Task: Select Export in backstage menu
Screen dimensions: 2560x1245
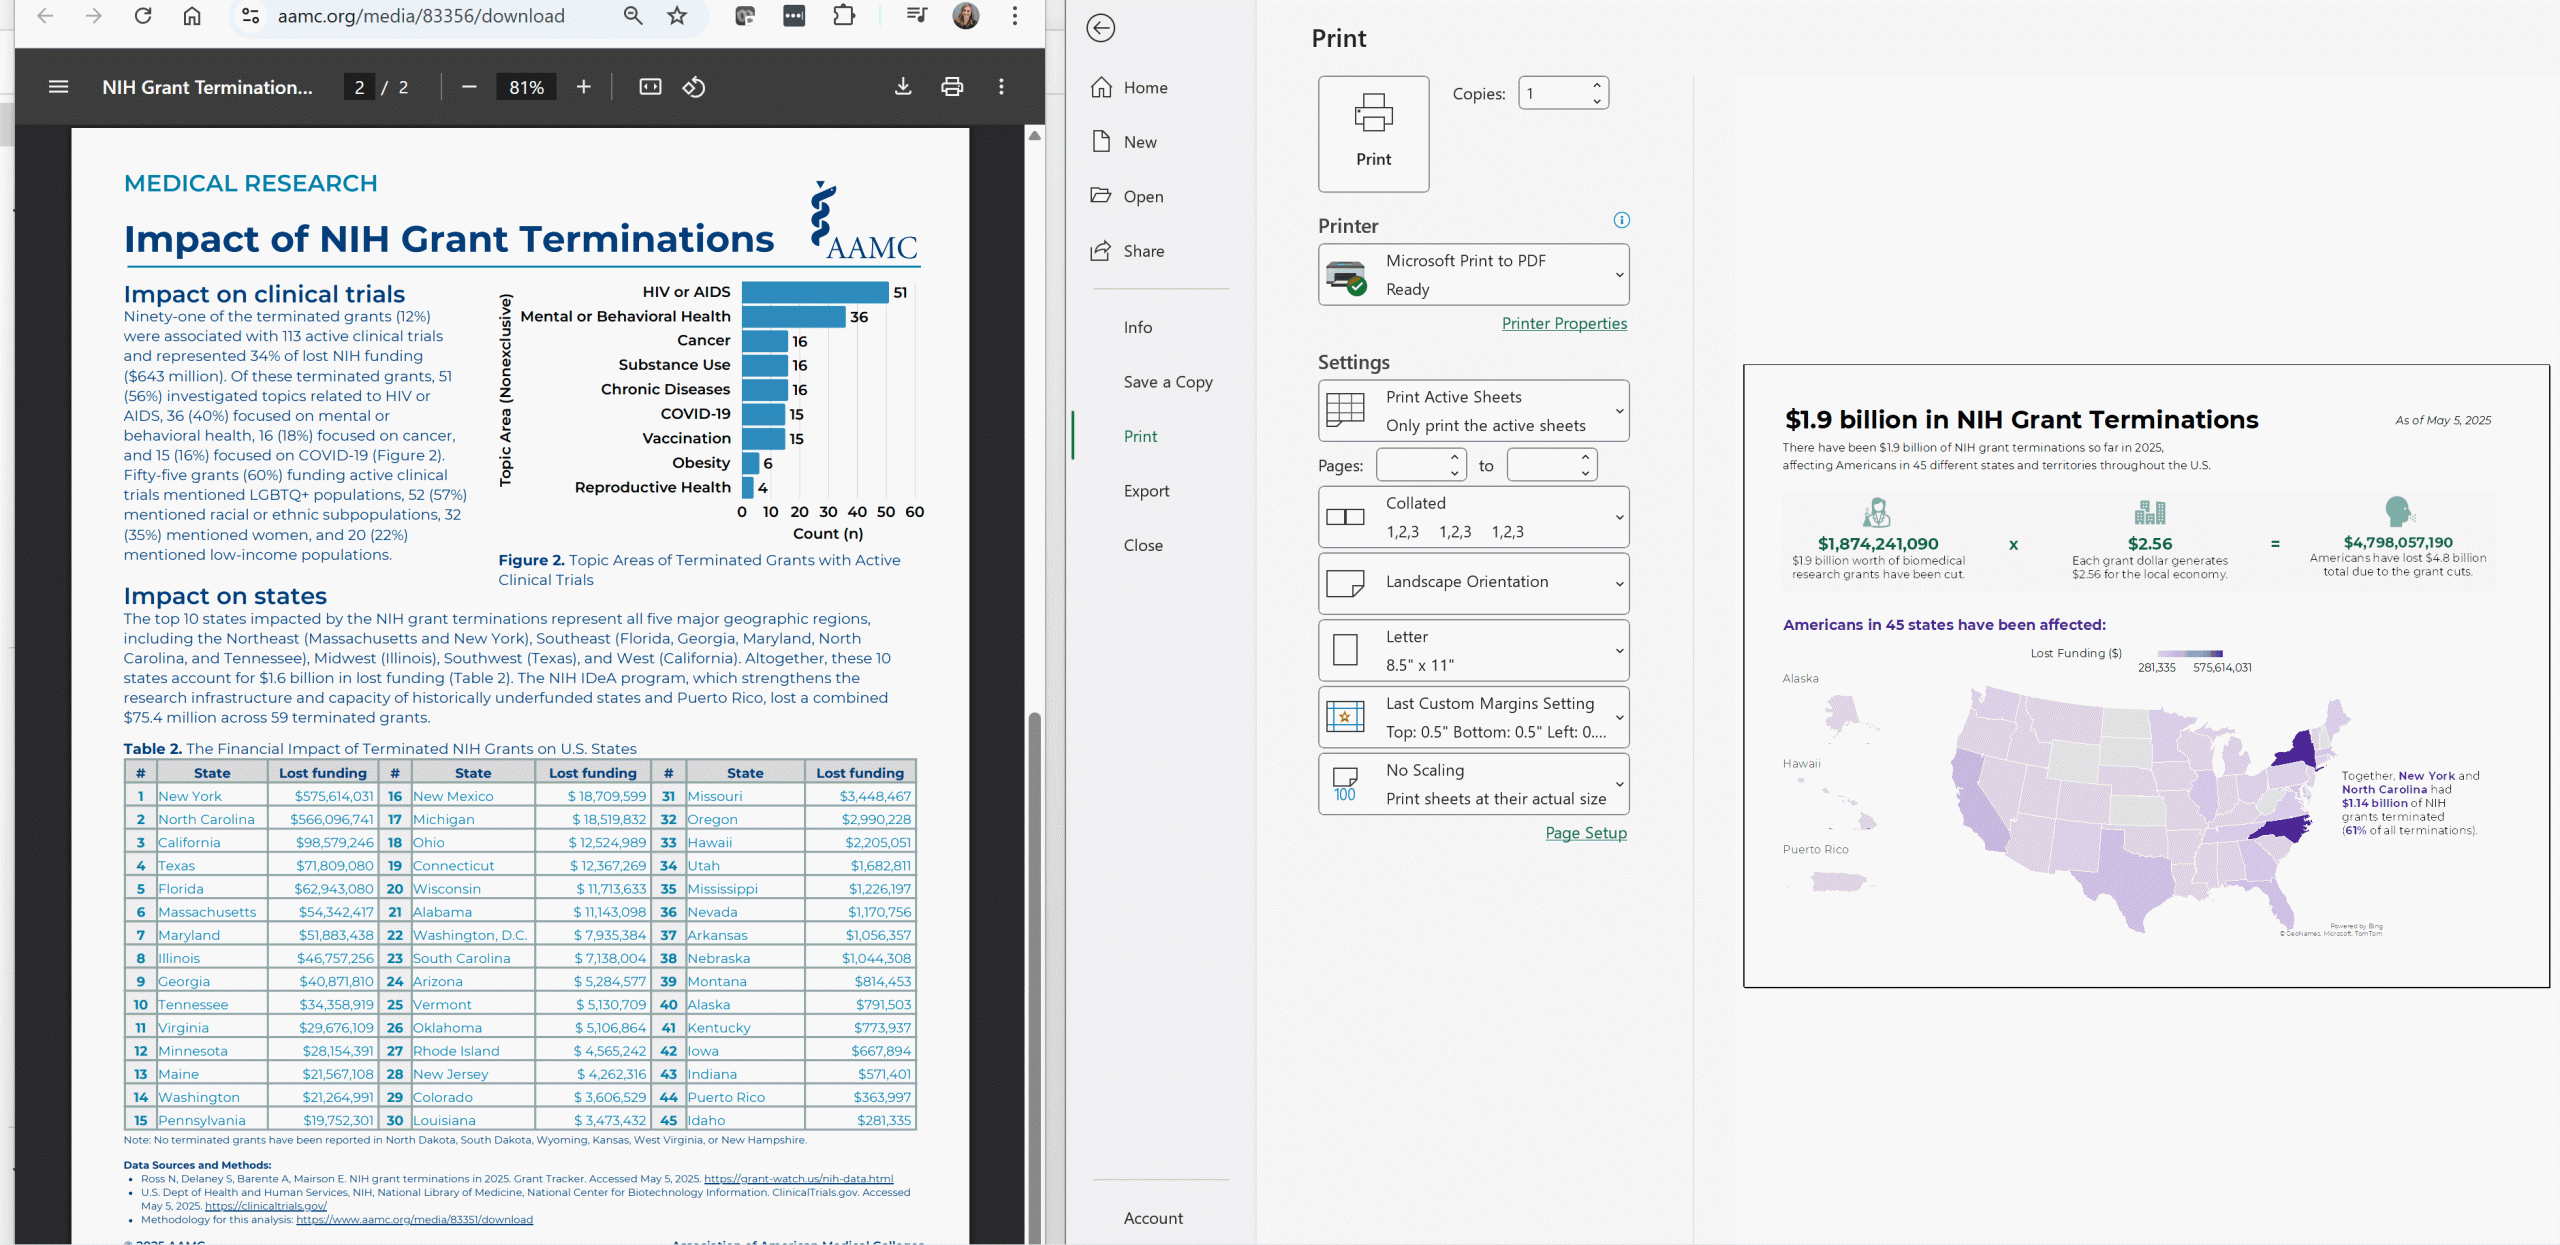Action: point(1146,491)
